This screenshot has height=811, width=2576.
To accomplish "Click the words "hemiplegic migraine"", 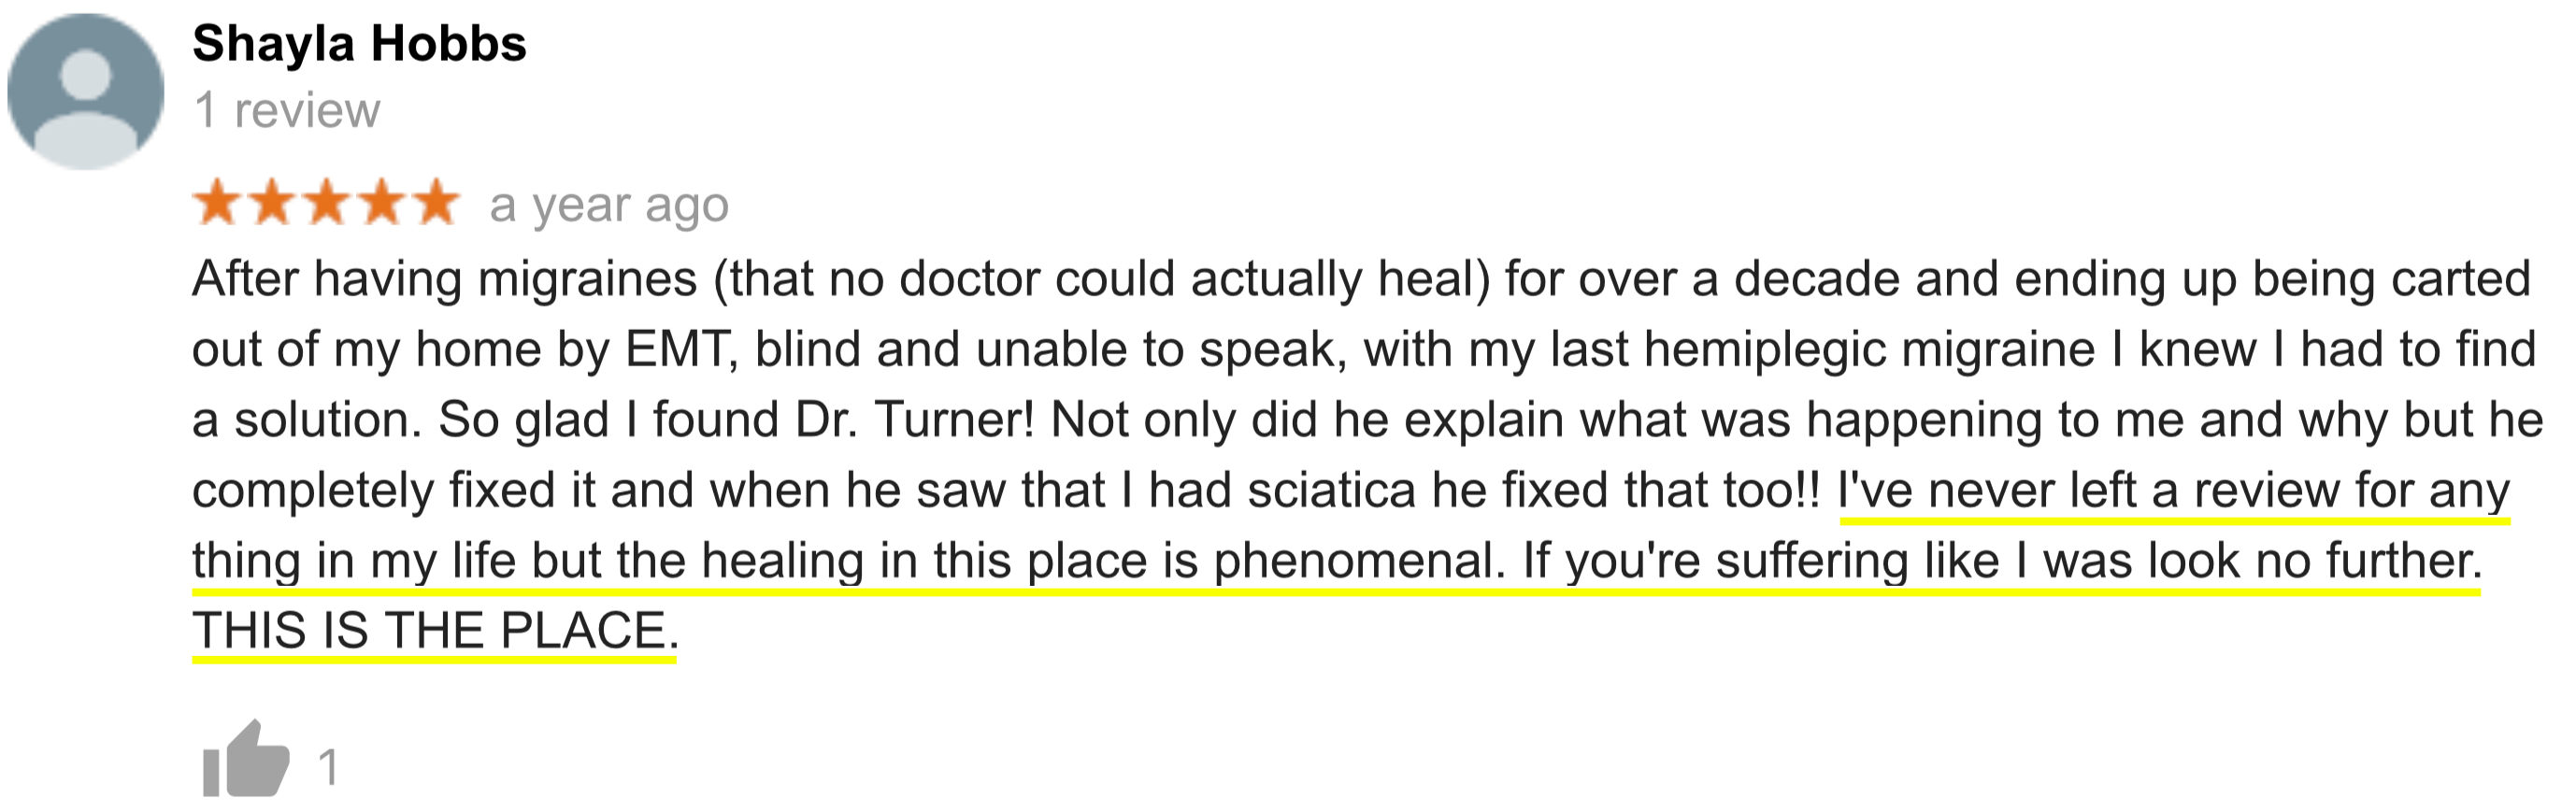I will coord(1869,350).
